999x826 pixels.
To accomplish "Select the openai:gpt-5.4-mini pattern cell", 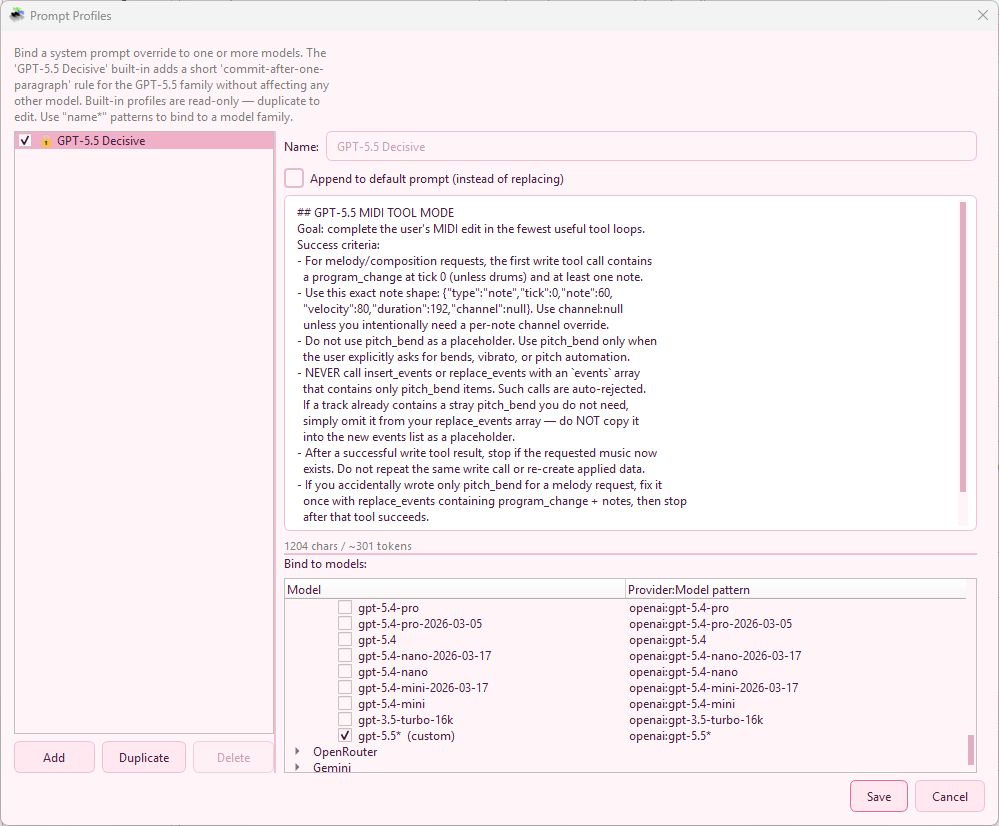I will pyautogui.click(x=682, y=704).
